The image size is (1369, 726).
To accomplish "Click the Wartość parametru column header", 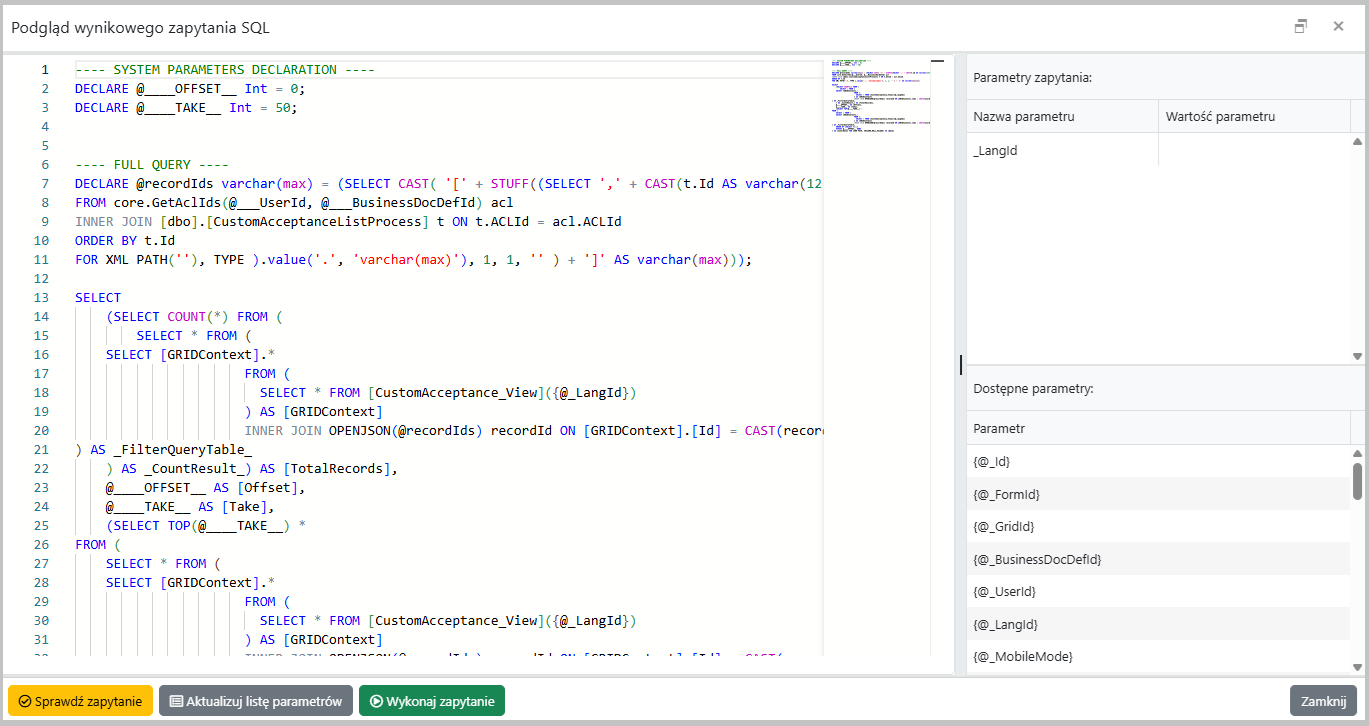I will point(1254,116).
